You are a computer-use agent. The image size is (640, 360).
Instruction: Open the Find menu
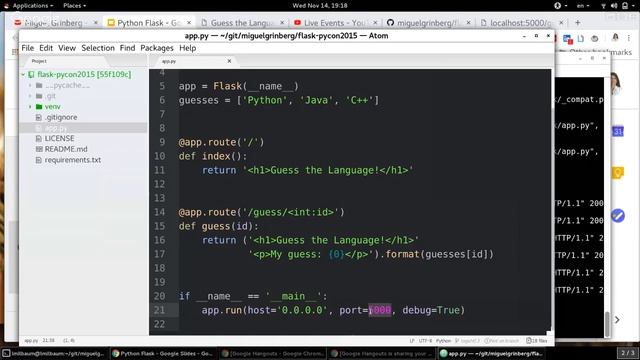[127, 48]
